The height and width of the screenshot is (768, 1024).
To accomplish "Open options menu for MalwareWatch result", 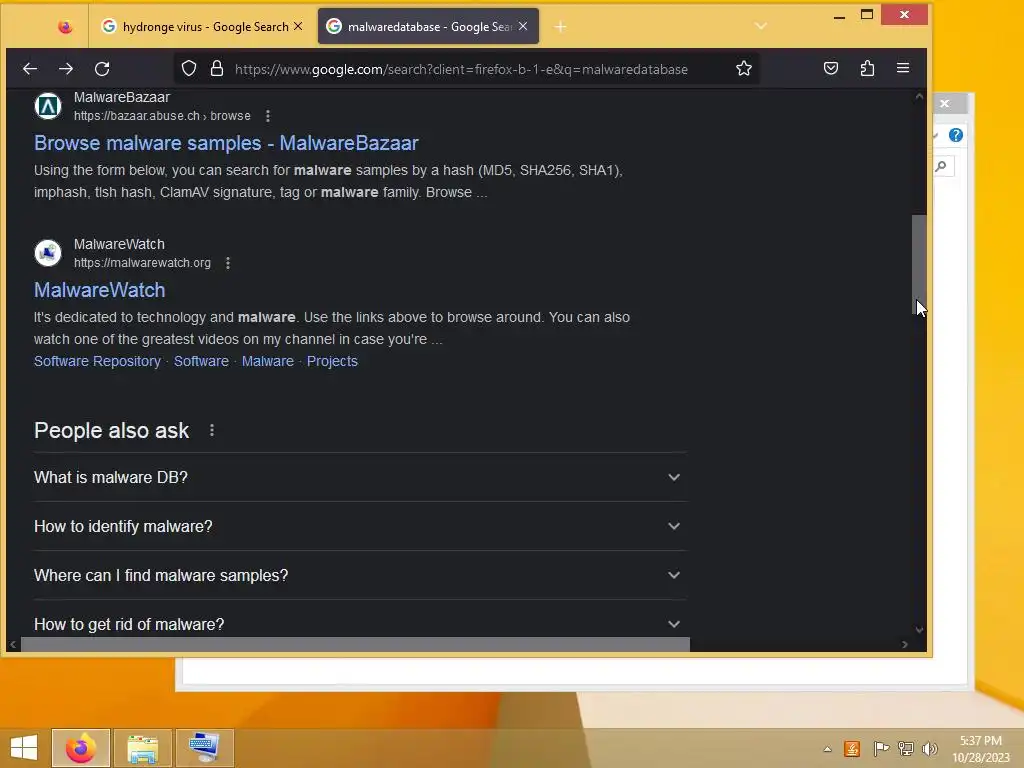I will [x=228, y=263].
